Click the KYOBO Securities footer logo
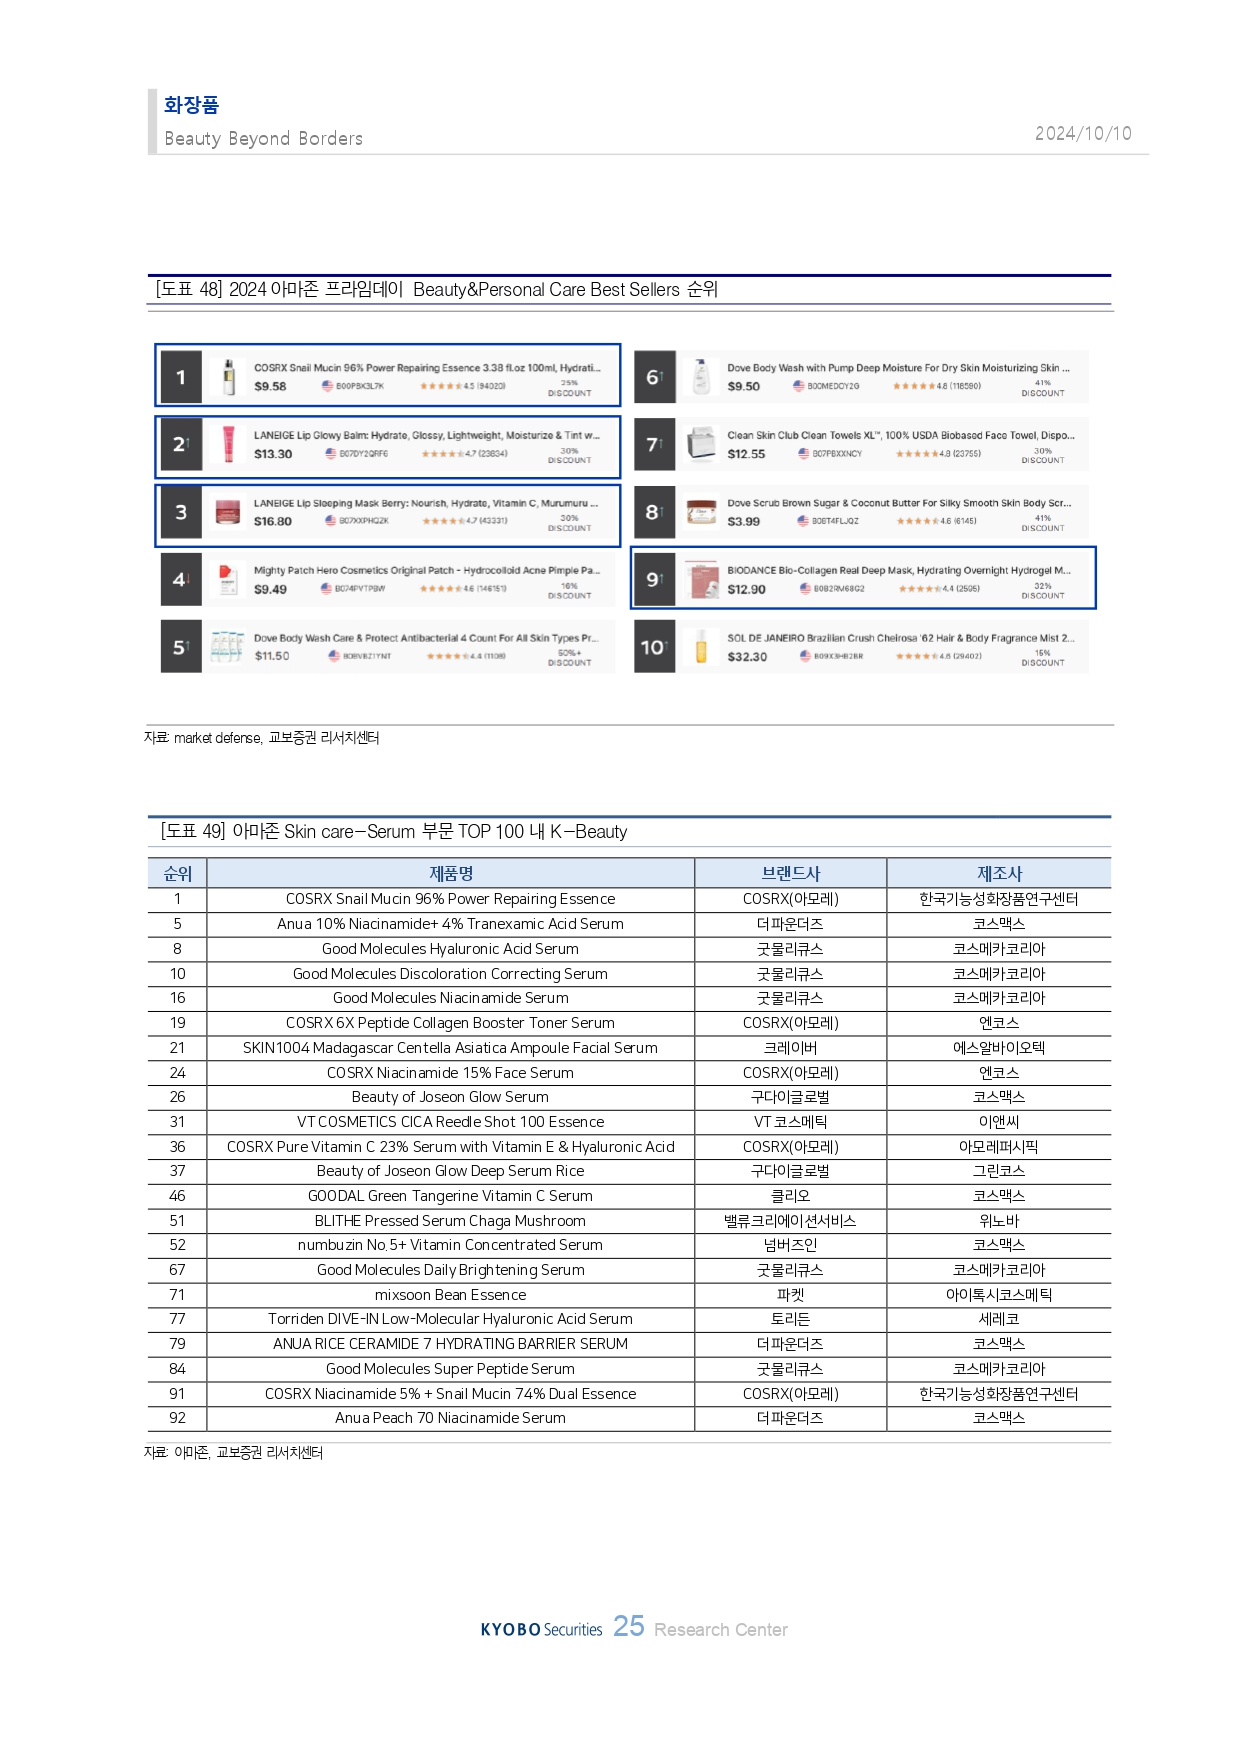Viewport: 1241px width, 1755px height. (x=541, y=1630)
